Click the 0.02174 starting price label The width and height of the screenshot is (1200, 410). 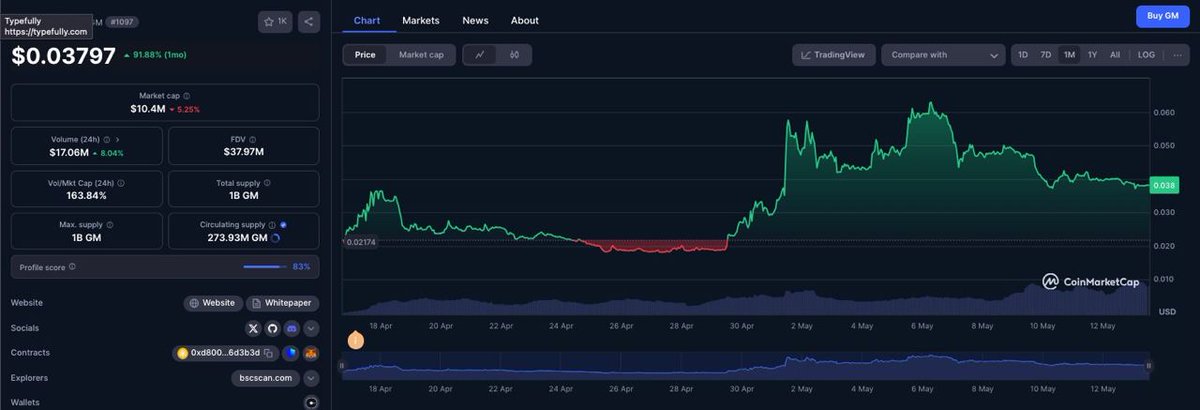pos(361,241)
